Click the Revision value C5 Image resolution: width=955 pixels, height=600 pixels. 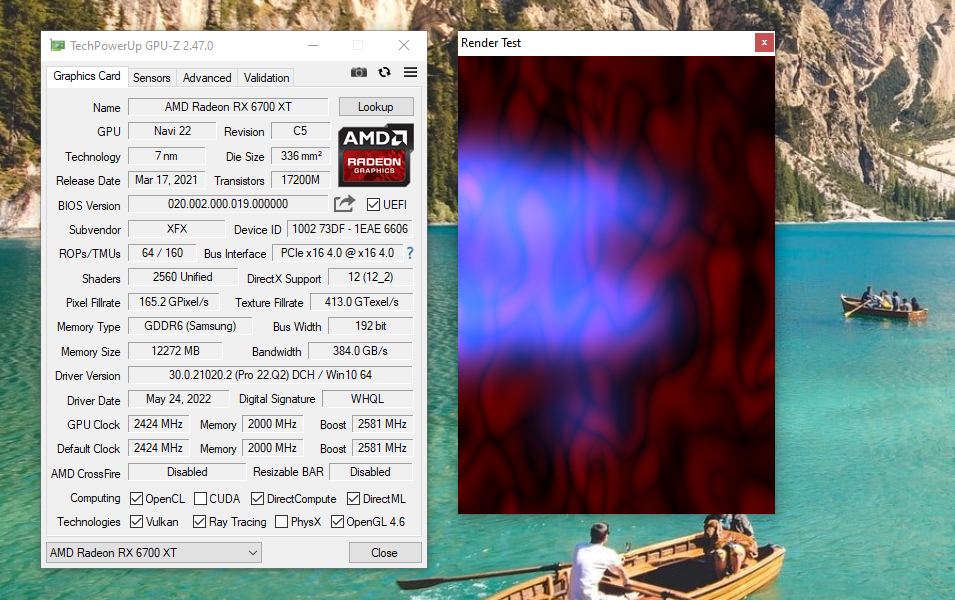pos(300,131)
